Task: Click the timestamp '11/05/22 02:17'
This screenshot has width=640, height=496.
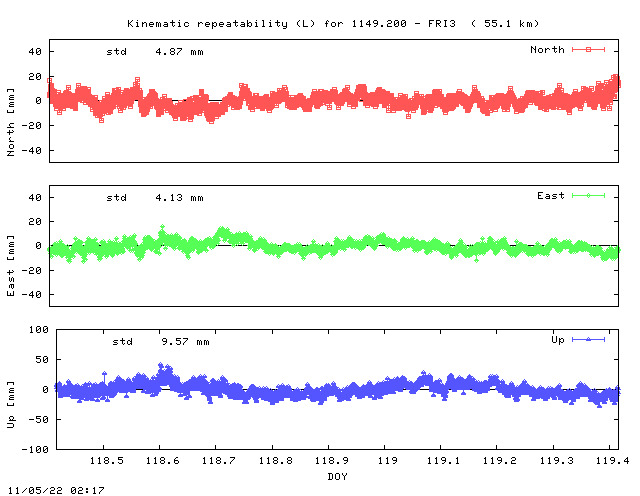Action: (56, 490)
